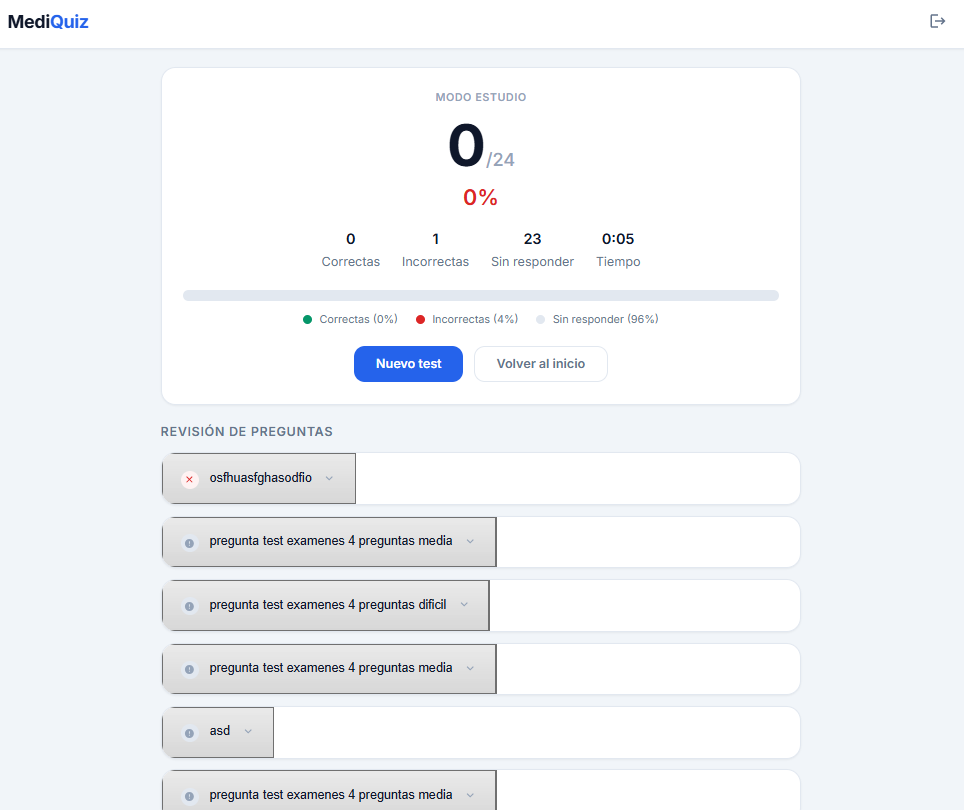Click the results progress bar
Image resolution: width=964 pixels, height=810 pixels.
coord(480,295)
